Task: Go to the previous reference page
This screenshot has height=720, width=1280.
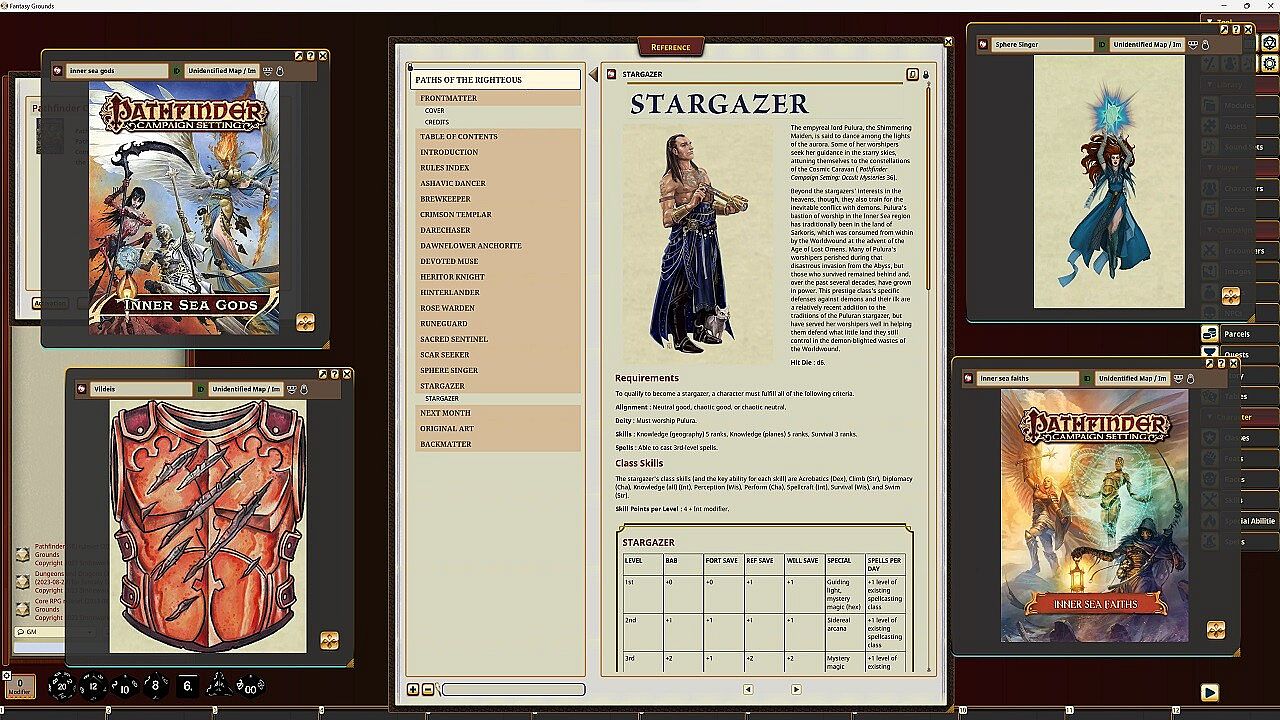Action: tap(748, 689)
